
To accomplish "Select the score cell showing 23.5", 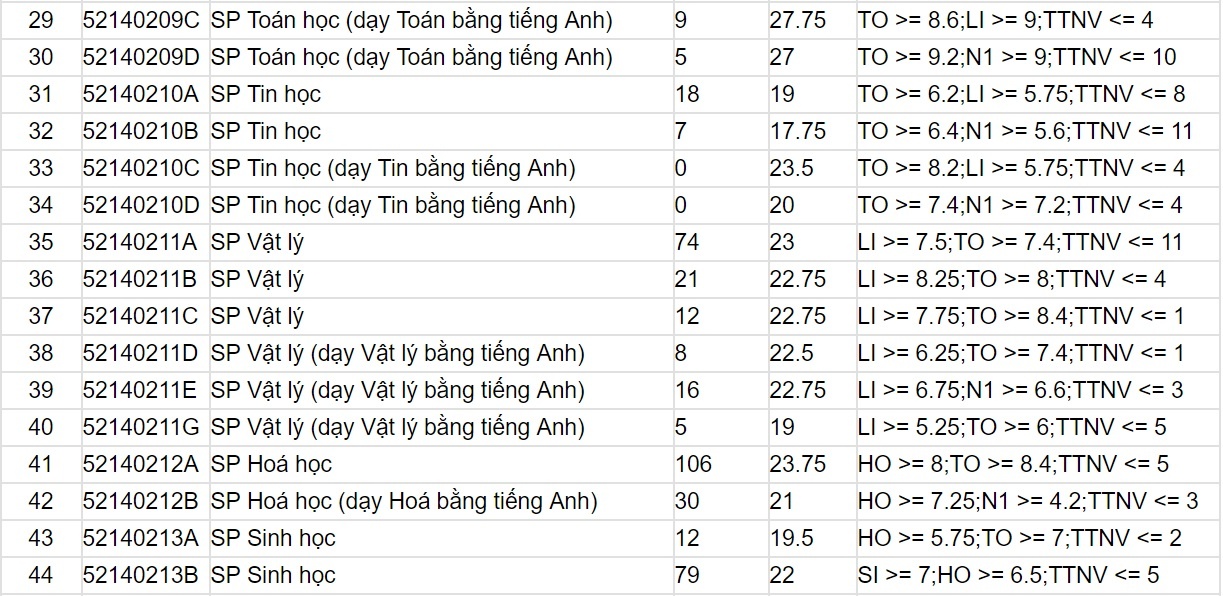I will [811, 168].
